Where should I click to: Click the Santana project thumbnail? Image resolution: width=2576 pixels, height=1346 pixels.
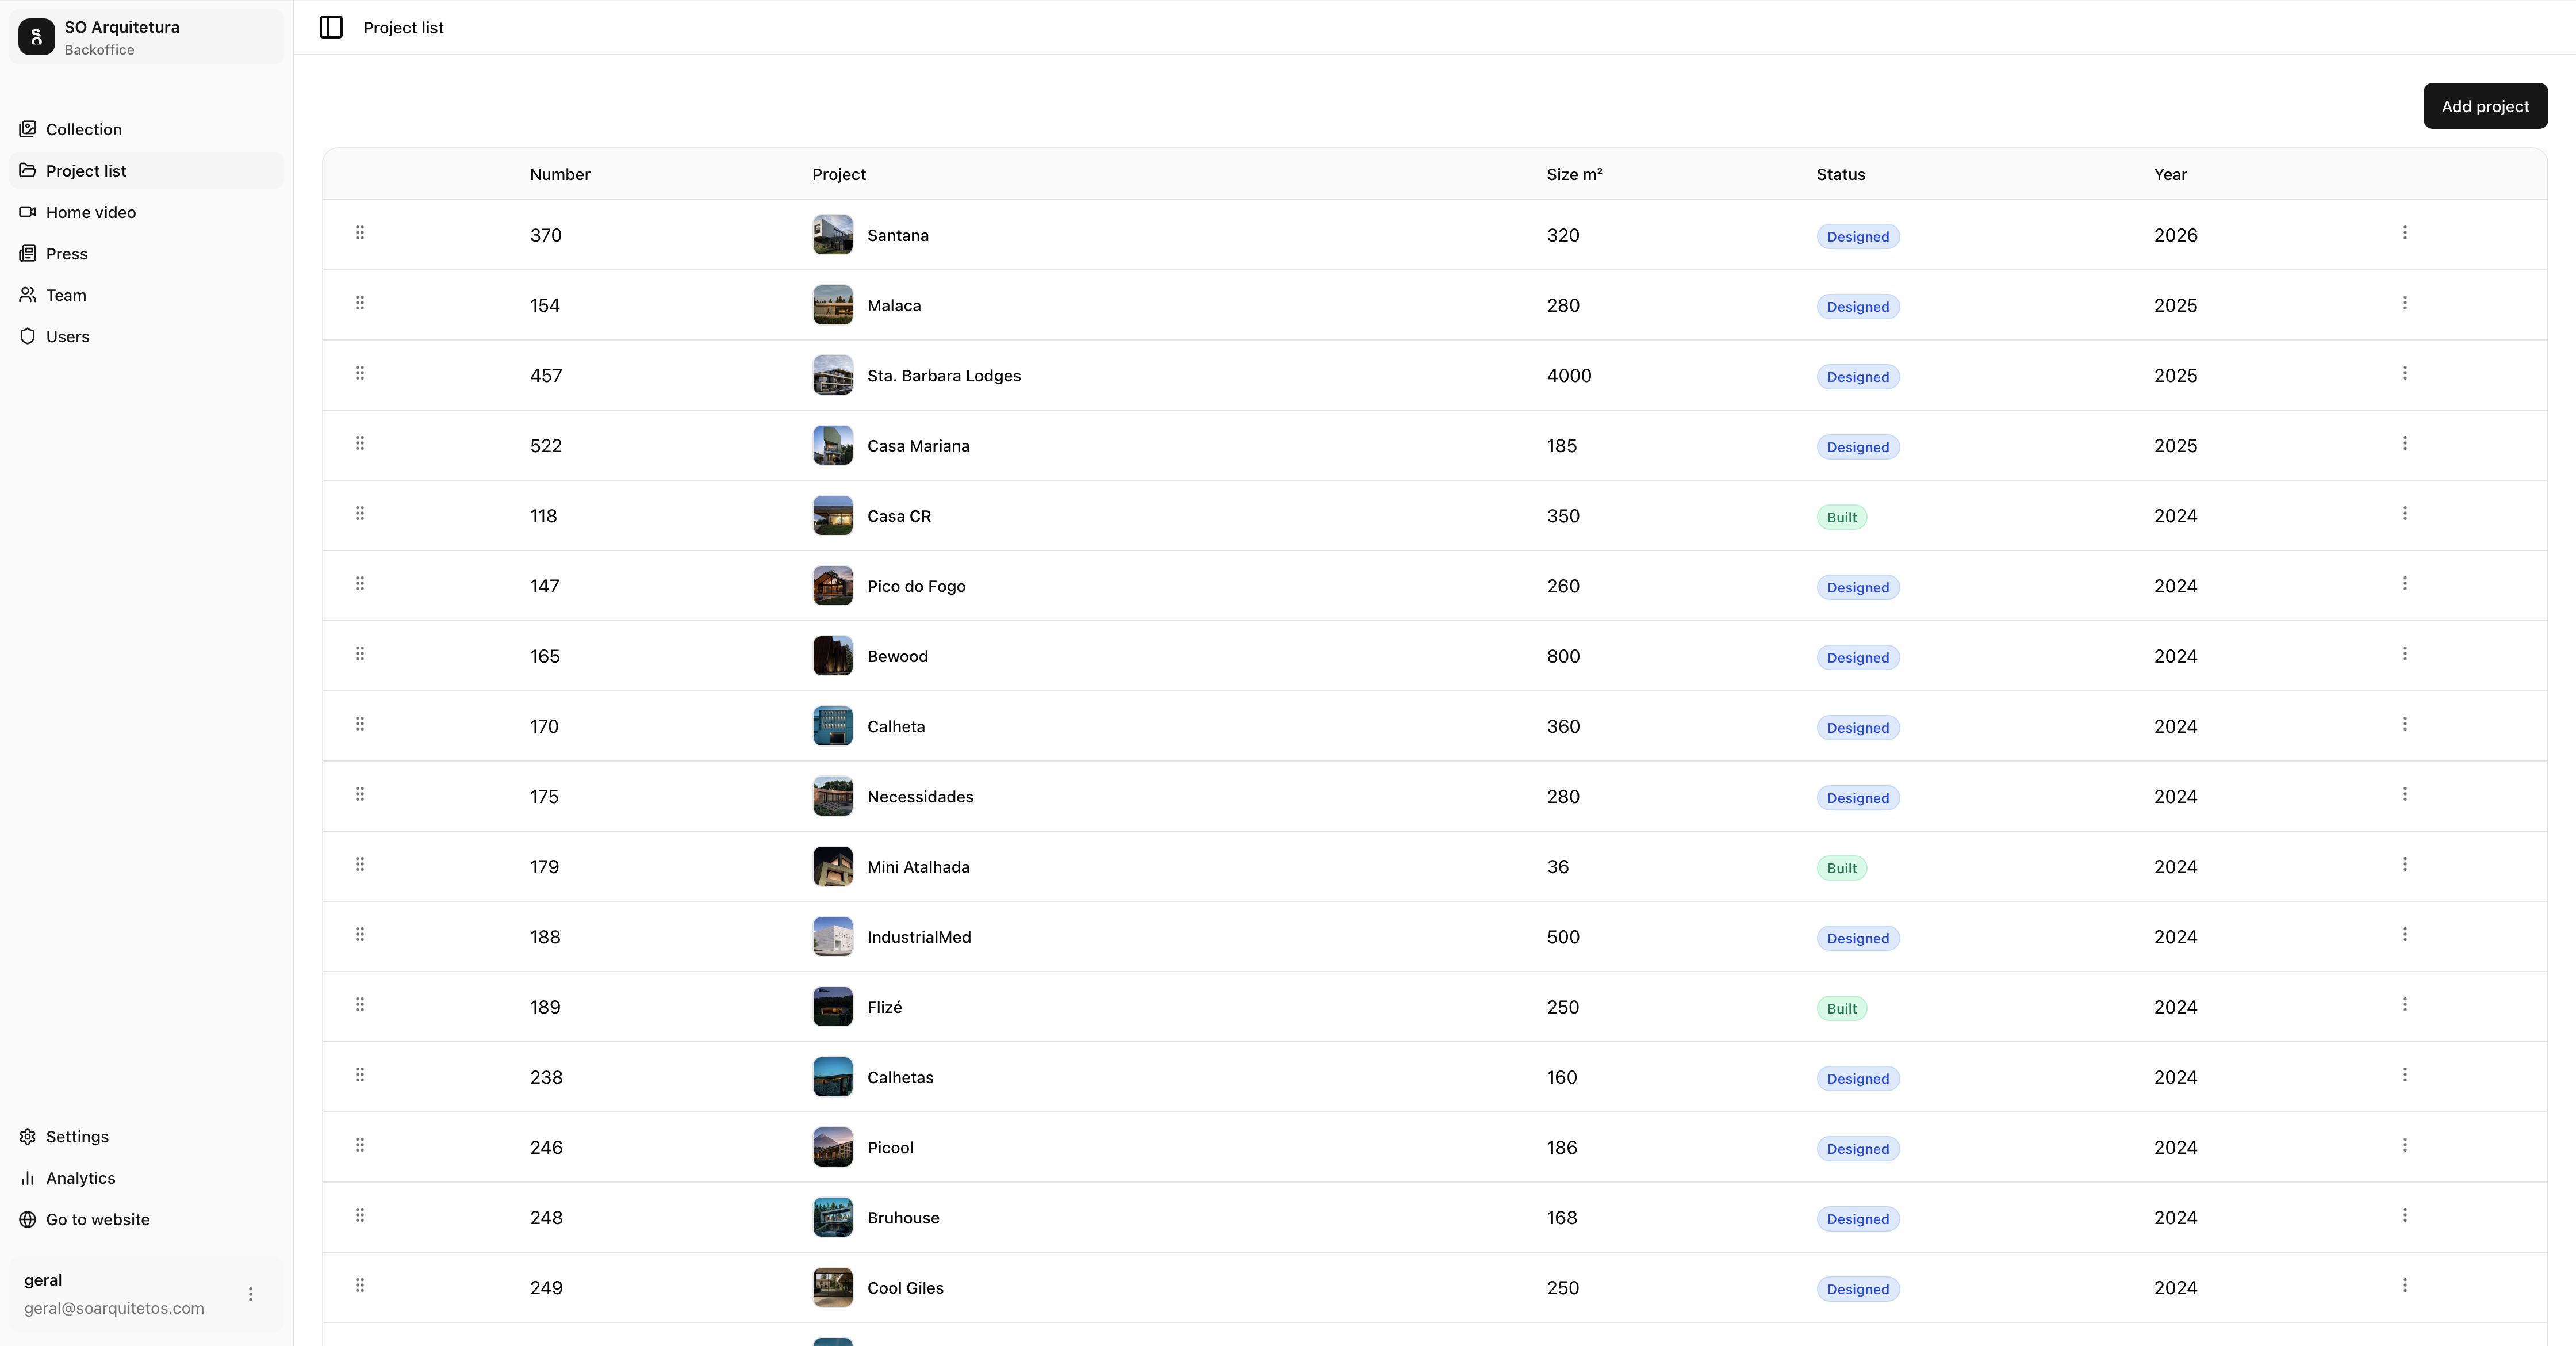(833, 235)
